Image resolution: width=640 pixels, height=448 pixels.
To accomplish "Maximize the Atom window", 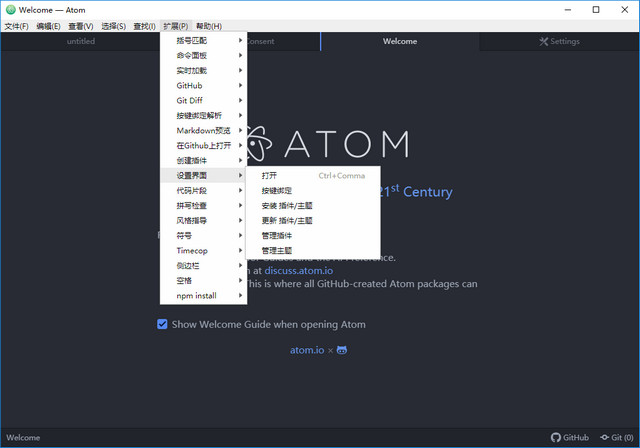I will [596, 10].
